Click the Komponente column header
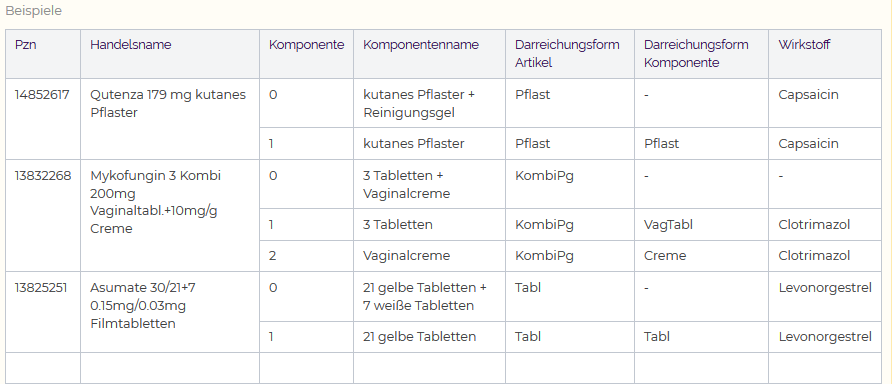This screenshot has width=893, height=384. tap(306, 54)
